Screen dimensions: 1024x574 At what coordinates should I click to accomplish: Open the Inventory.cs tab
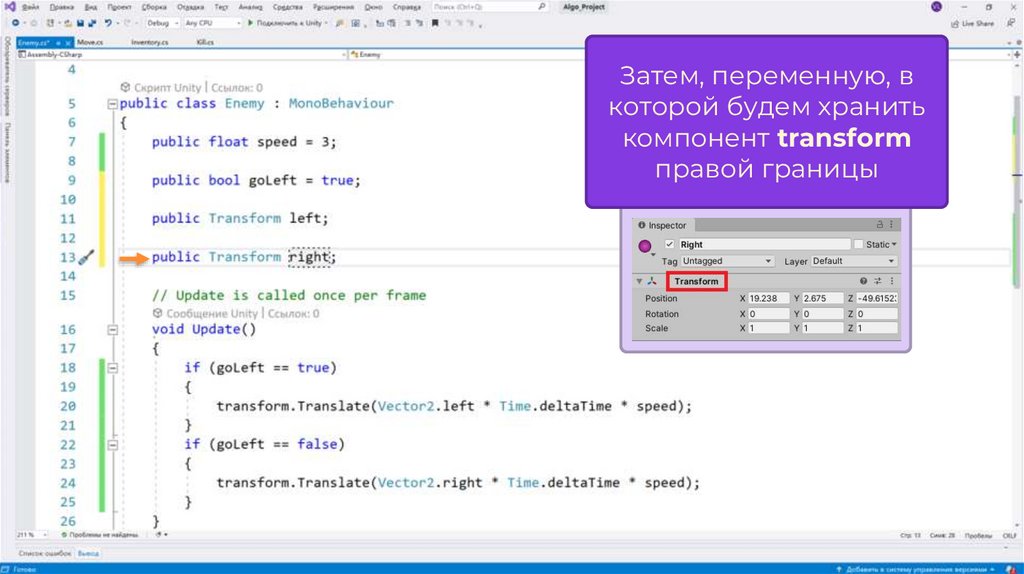pos(148,43)
